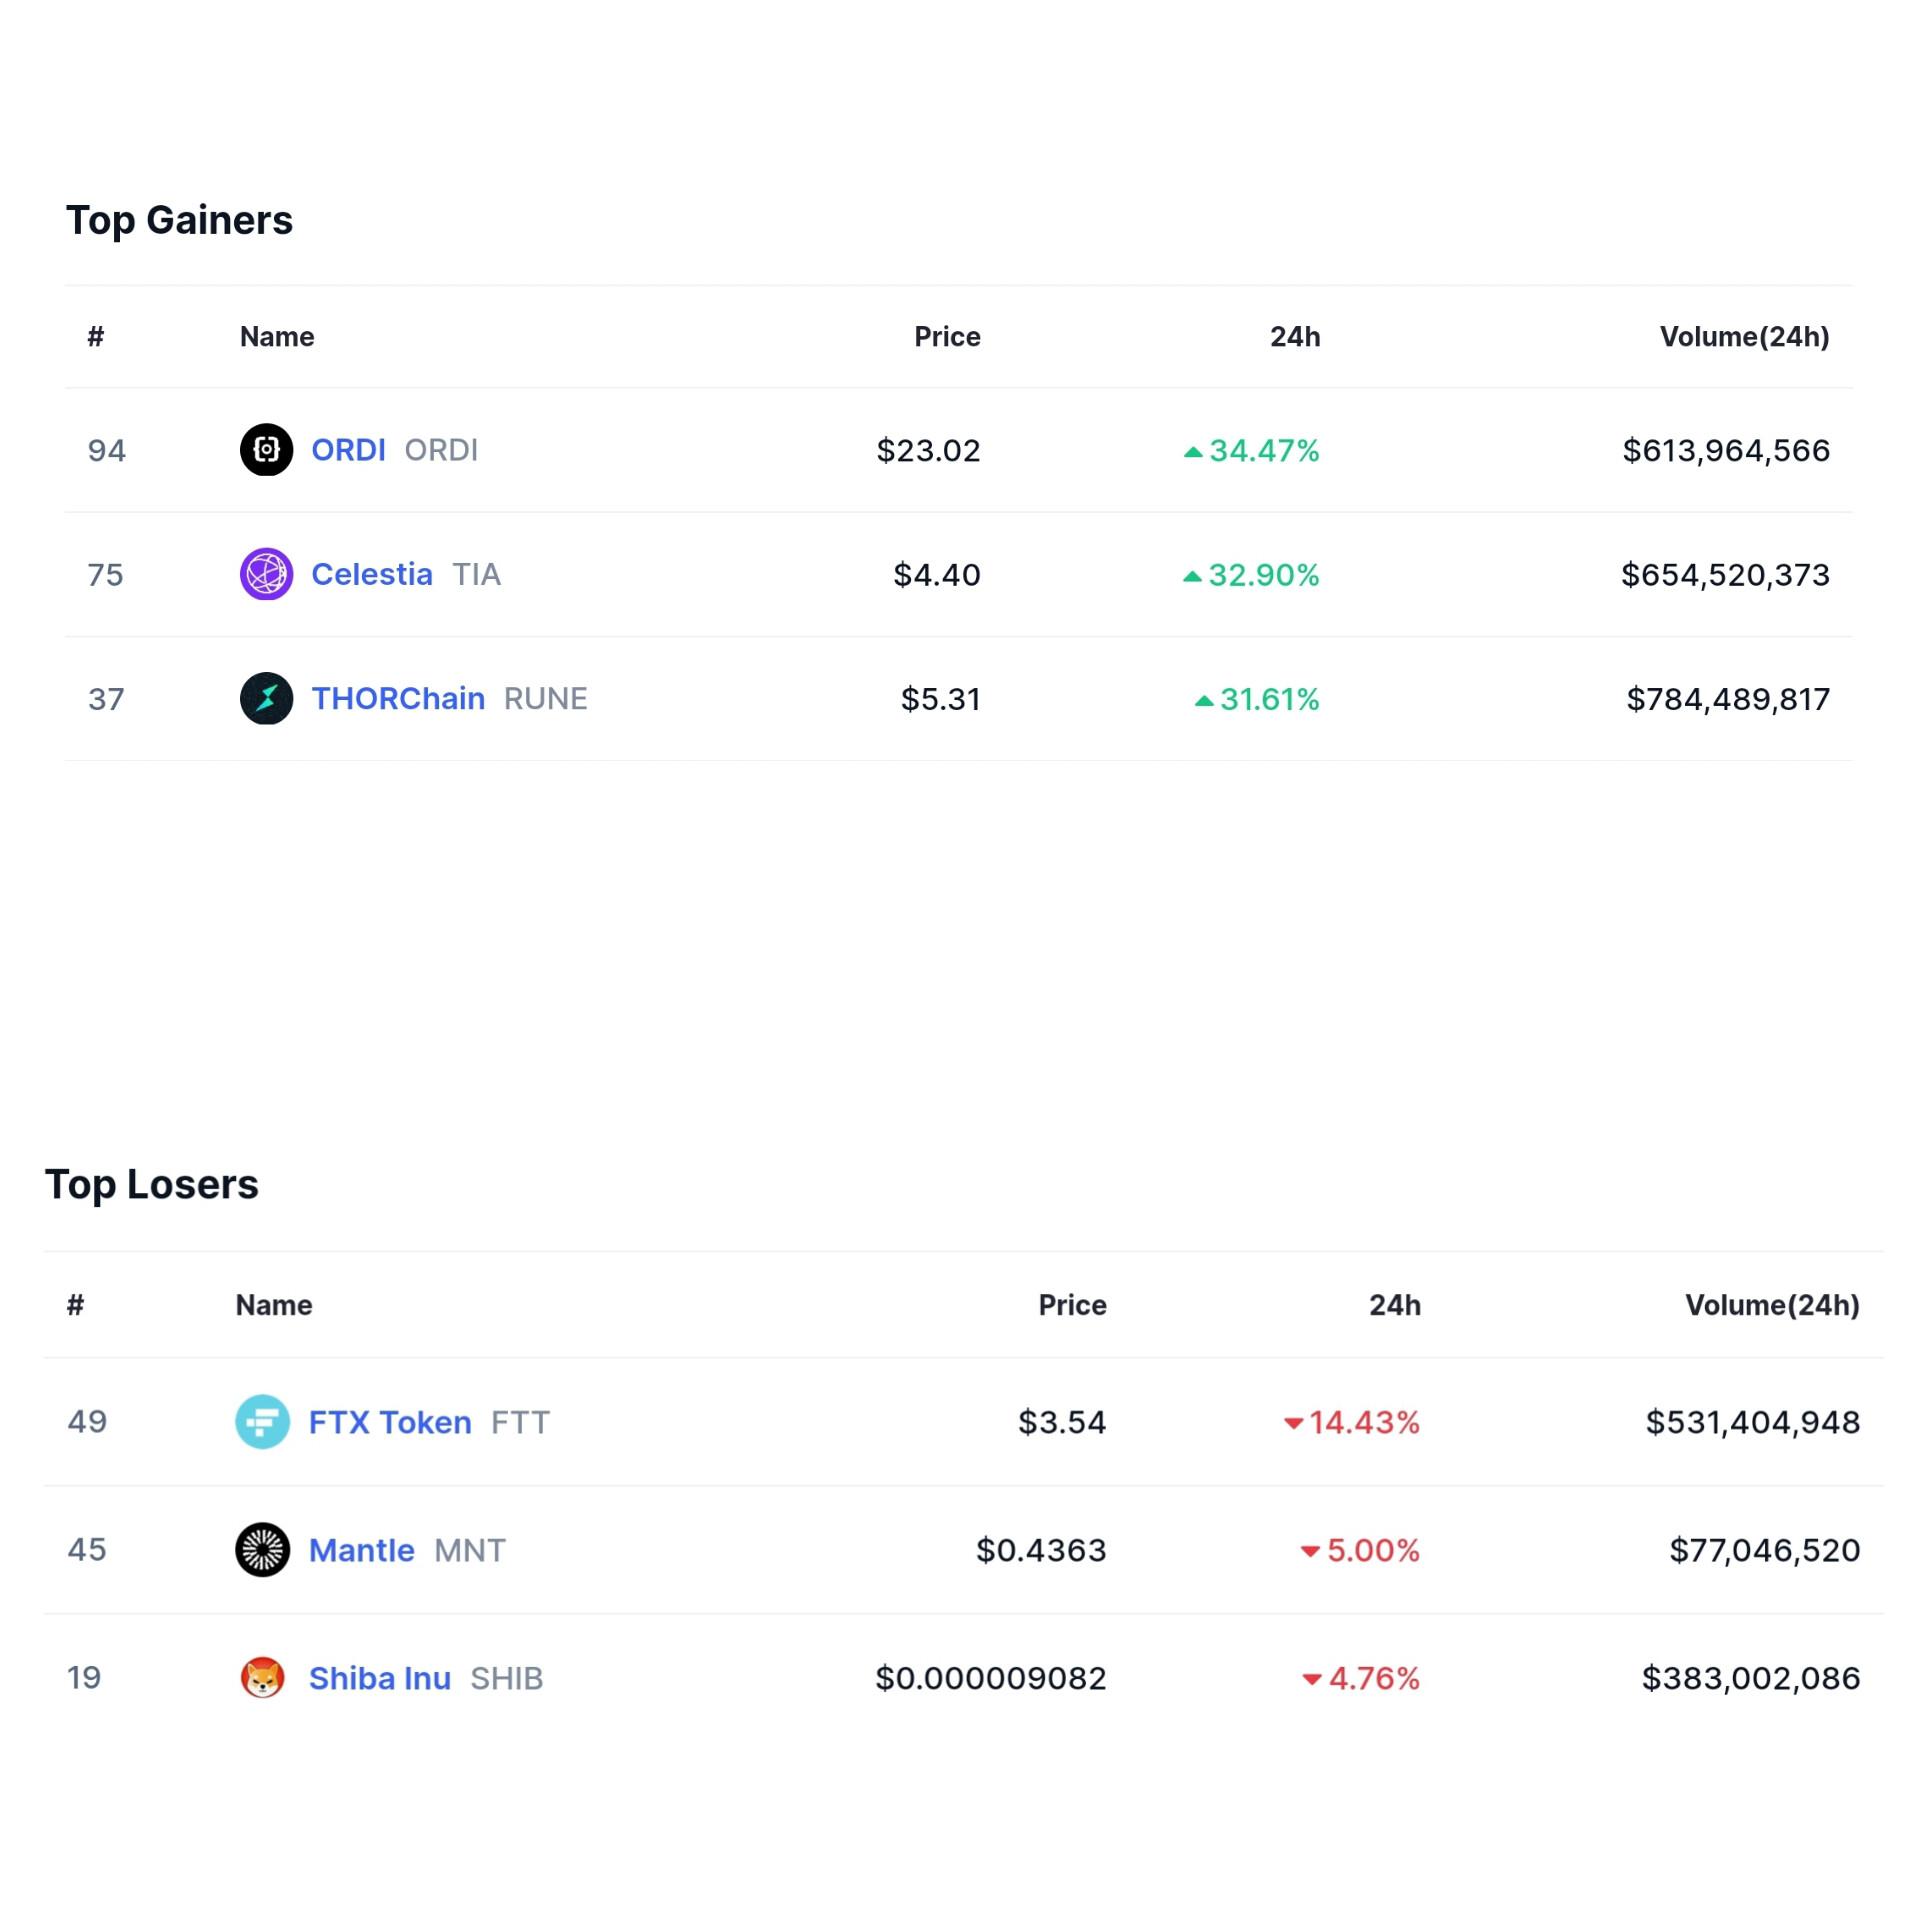Screen dimensions: 1920x1920
Task: Click the Mantle sunburst logo icon
Action: coord(262,1550)
